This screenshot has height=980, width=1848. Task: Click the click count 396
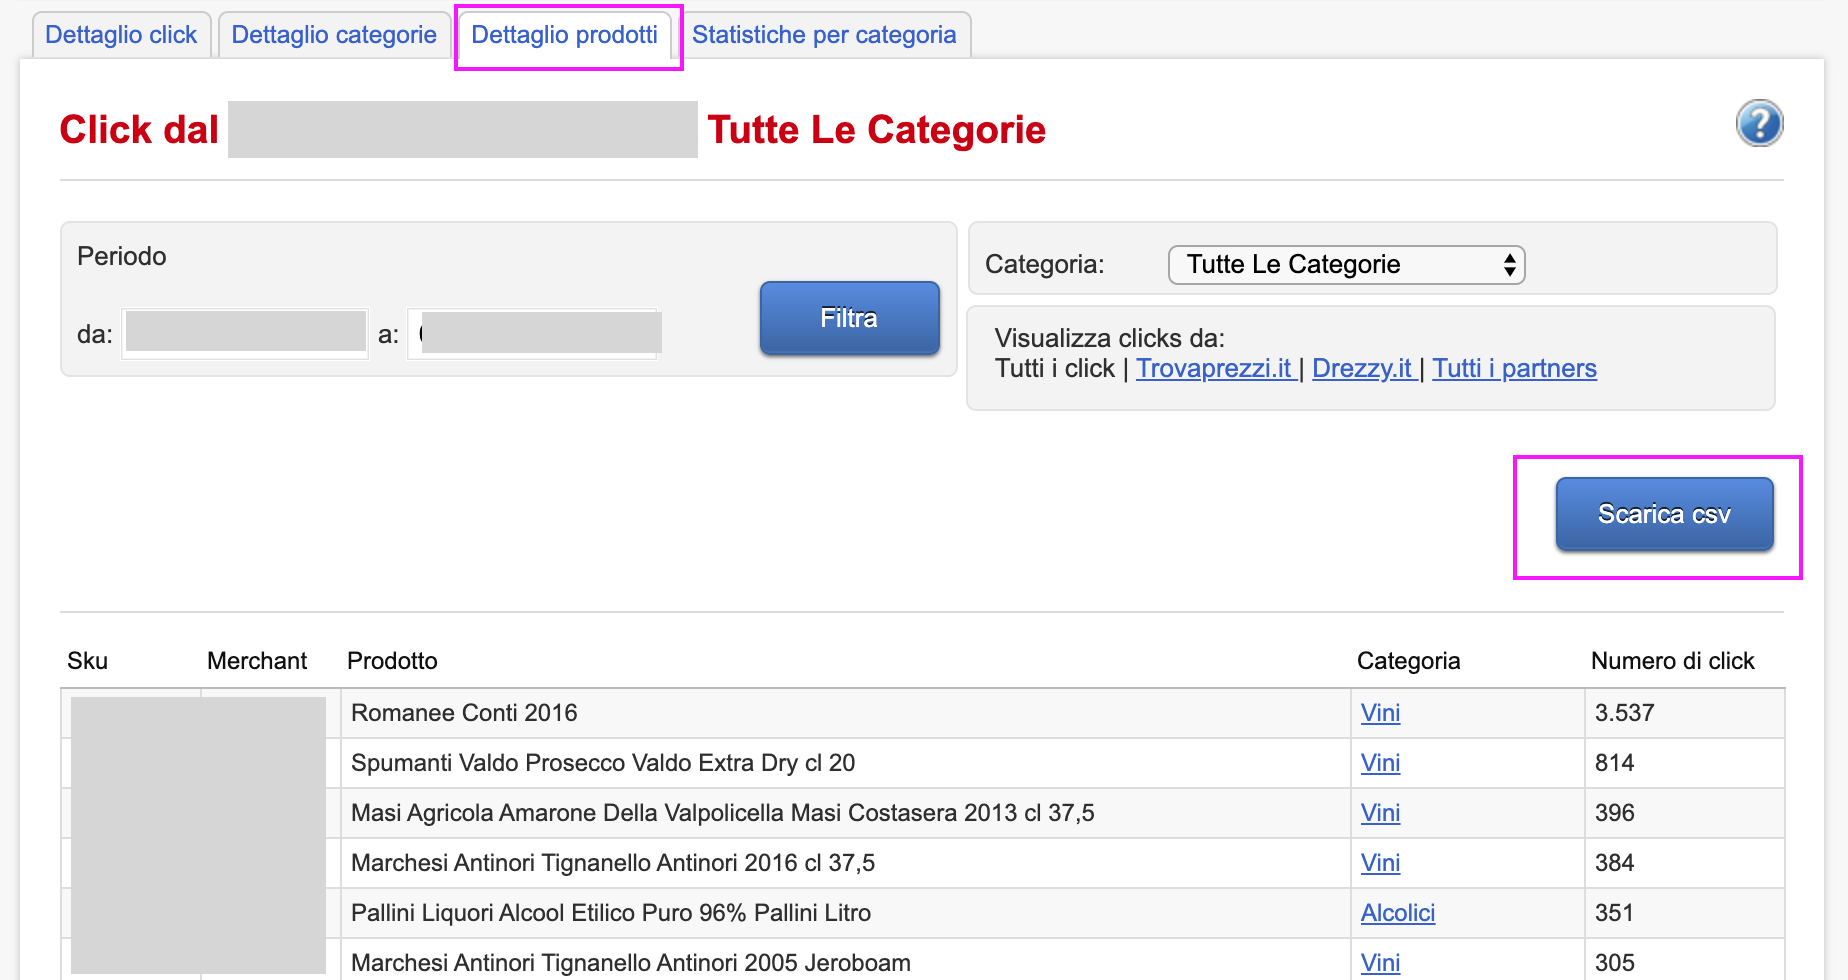tap(1614, 813)
